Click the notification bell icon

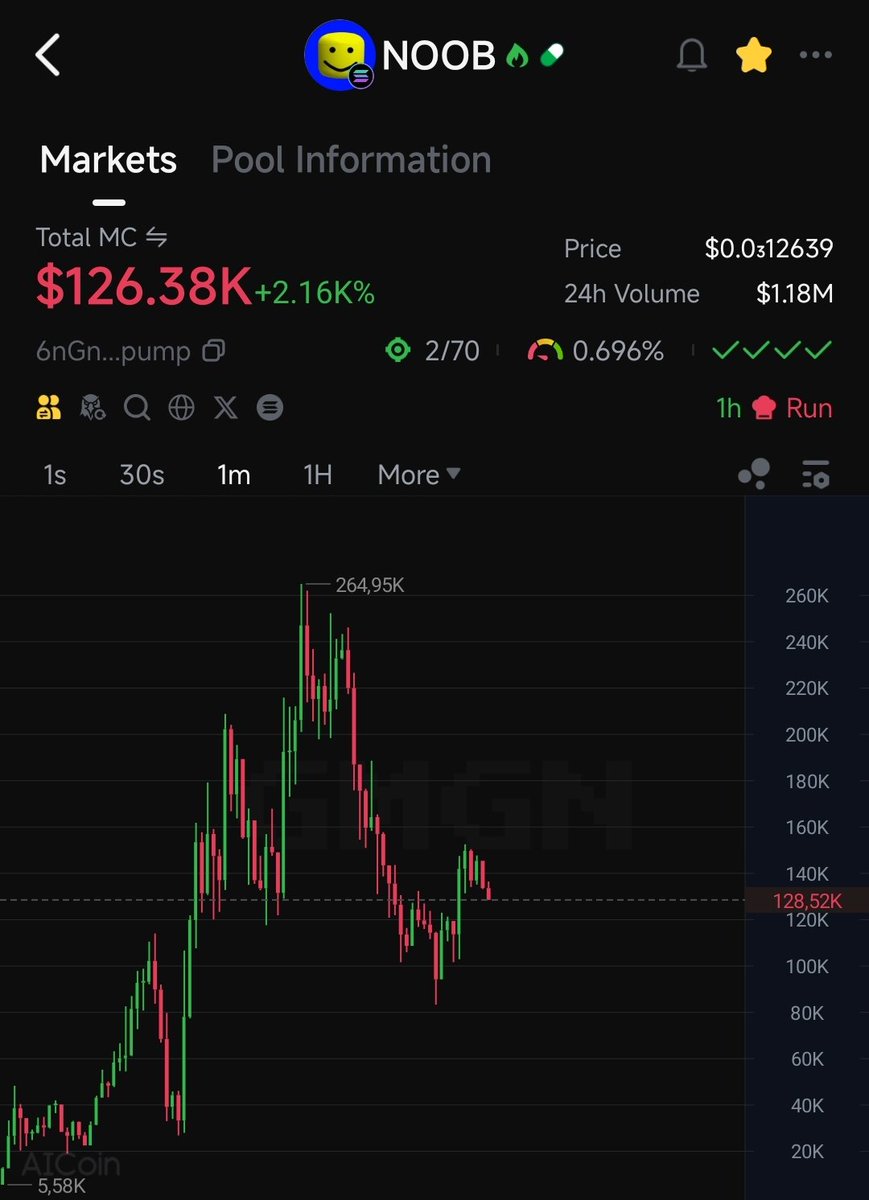pos(692,56)
